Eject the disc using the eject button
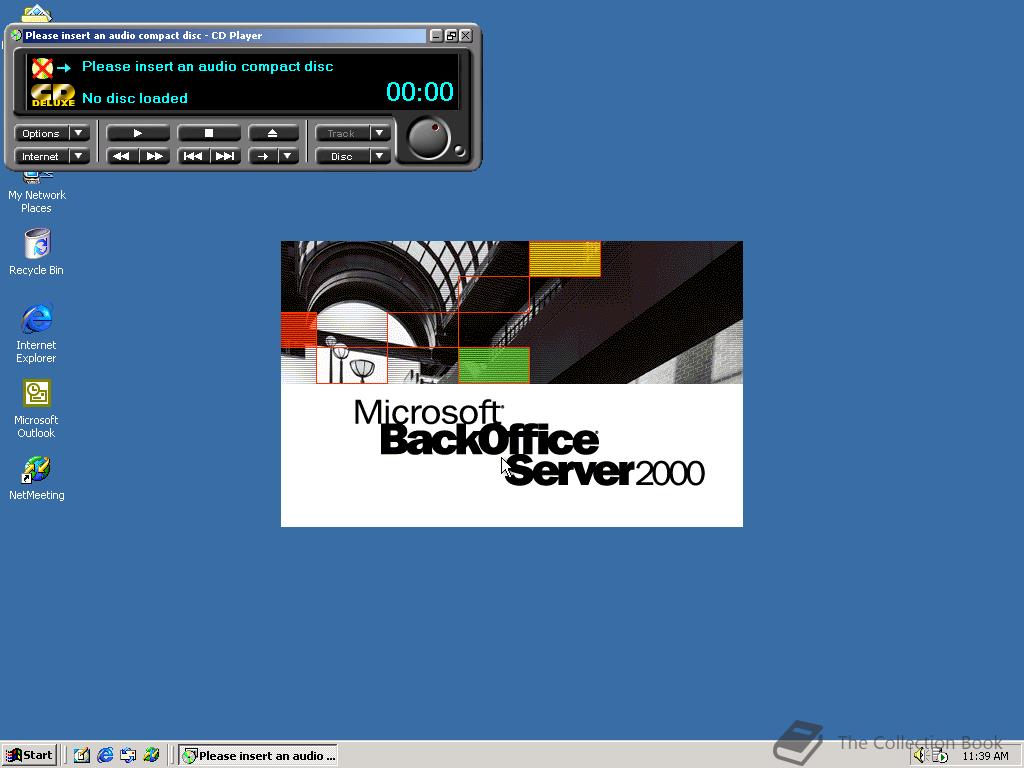The width and height of the screenshot is (1024, 768). (x=273, y=133)
